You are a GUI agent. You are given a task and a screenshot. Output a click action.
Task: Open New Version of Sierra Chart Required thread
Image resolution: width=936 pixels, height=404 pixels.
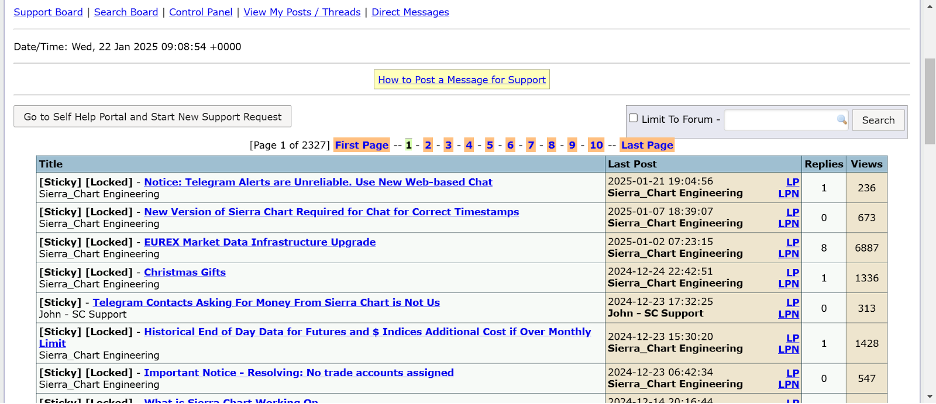coord(331,212)
